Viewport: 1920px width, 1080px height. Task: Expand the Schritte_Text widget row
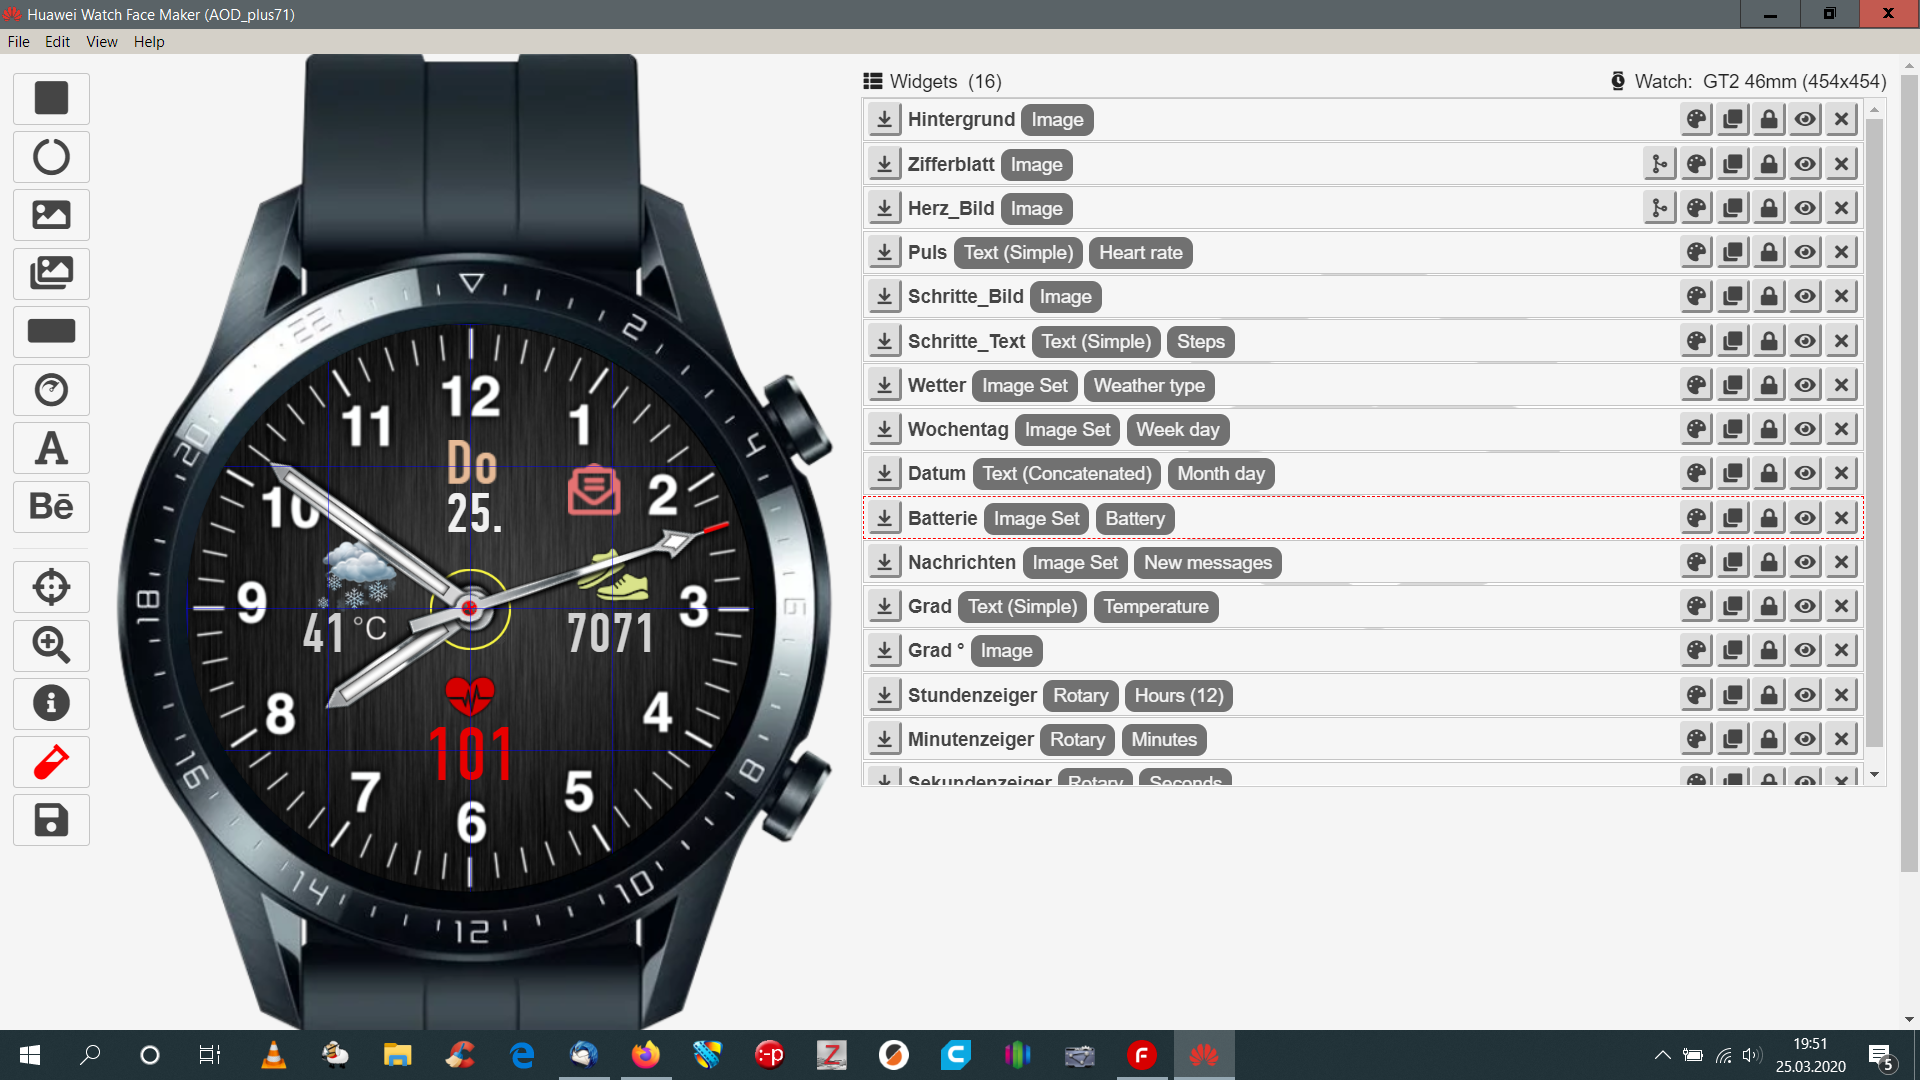pyautogui.click(x=884, y=341)
